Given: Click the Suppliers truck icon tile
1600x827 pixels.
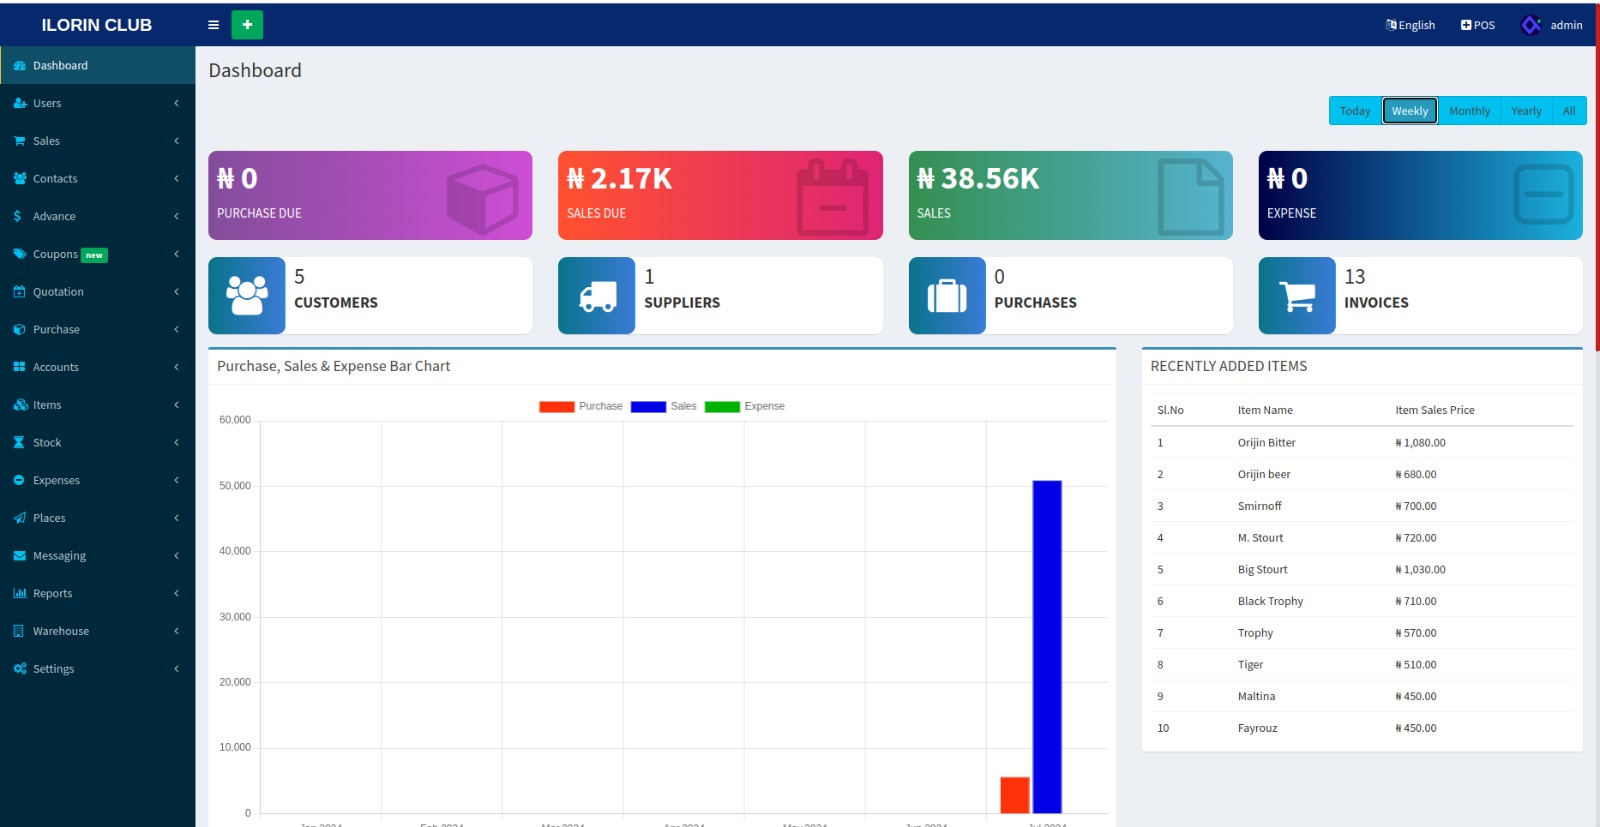Looking at the screenshot, I should (x=597, y=296).
